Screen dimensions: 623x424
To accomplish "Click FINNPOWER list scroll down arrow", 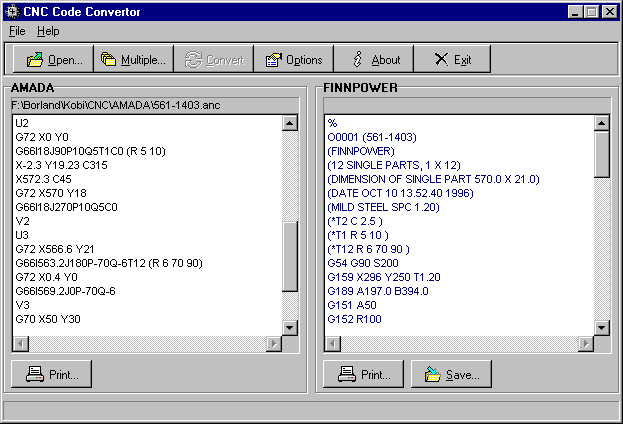I will tap(602, 328).
